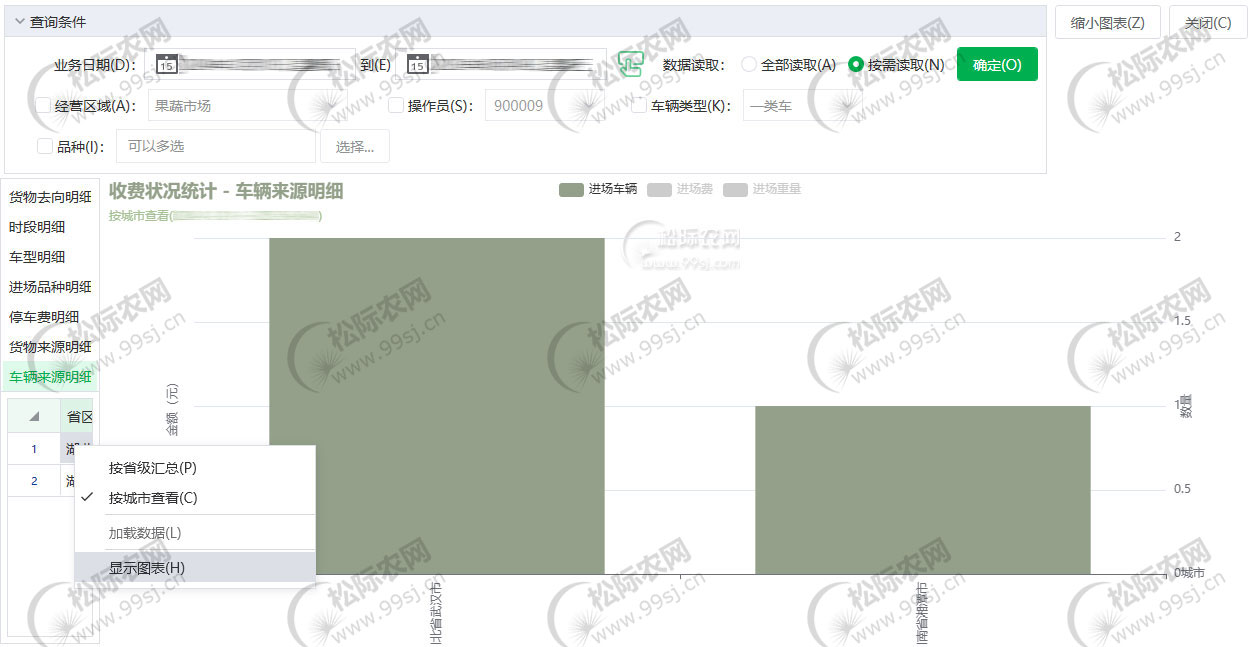Image resolution: width=1256 pixels, height=647 pixels.
Task: Choose 按城市查看(C) in context menu
Action: click(195, 497)
